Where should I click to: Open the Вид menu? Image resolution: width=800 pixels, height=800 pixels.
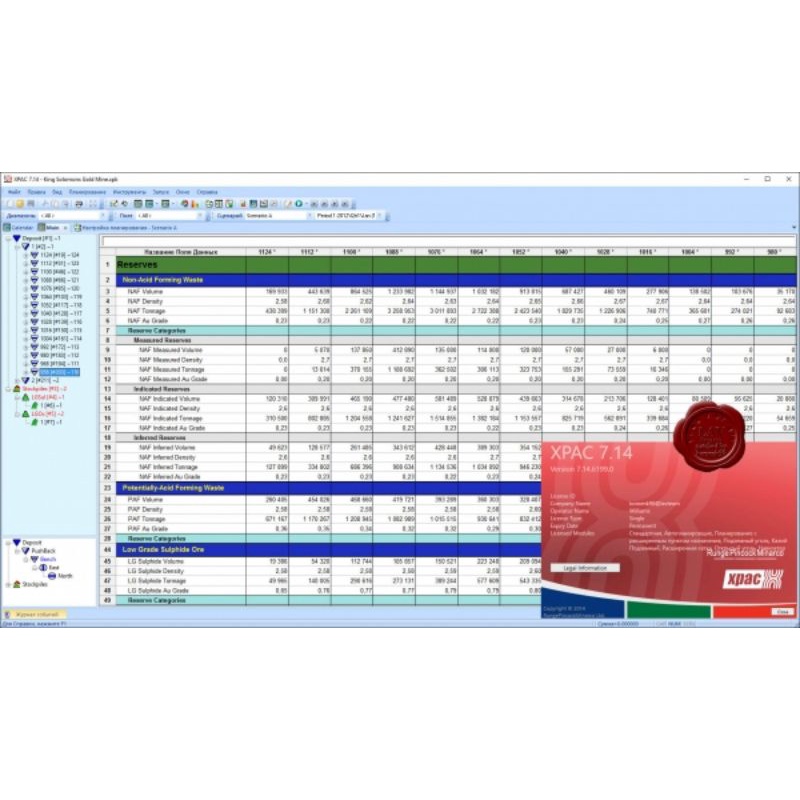click(x=57, y=192)
